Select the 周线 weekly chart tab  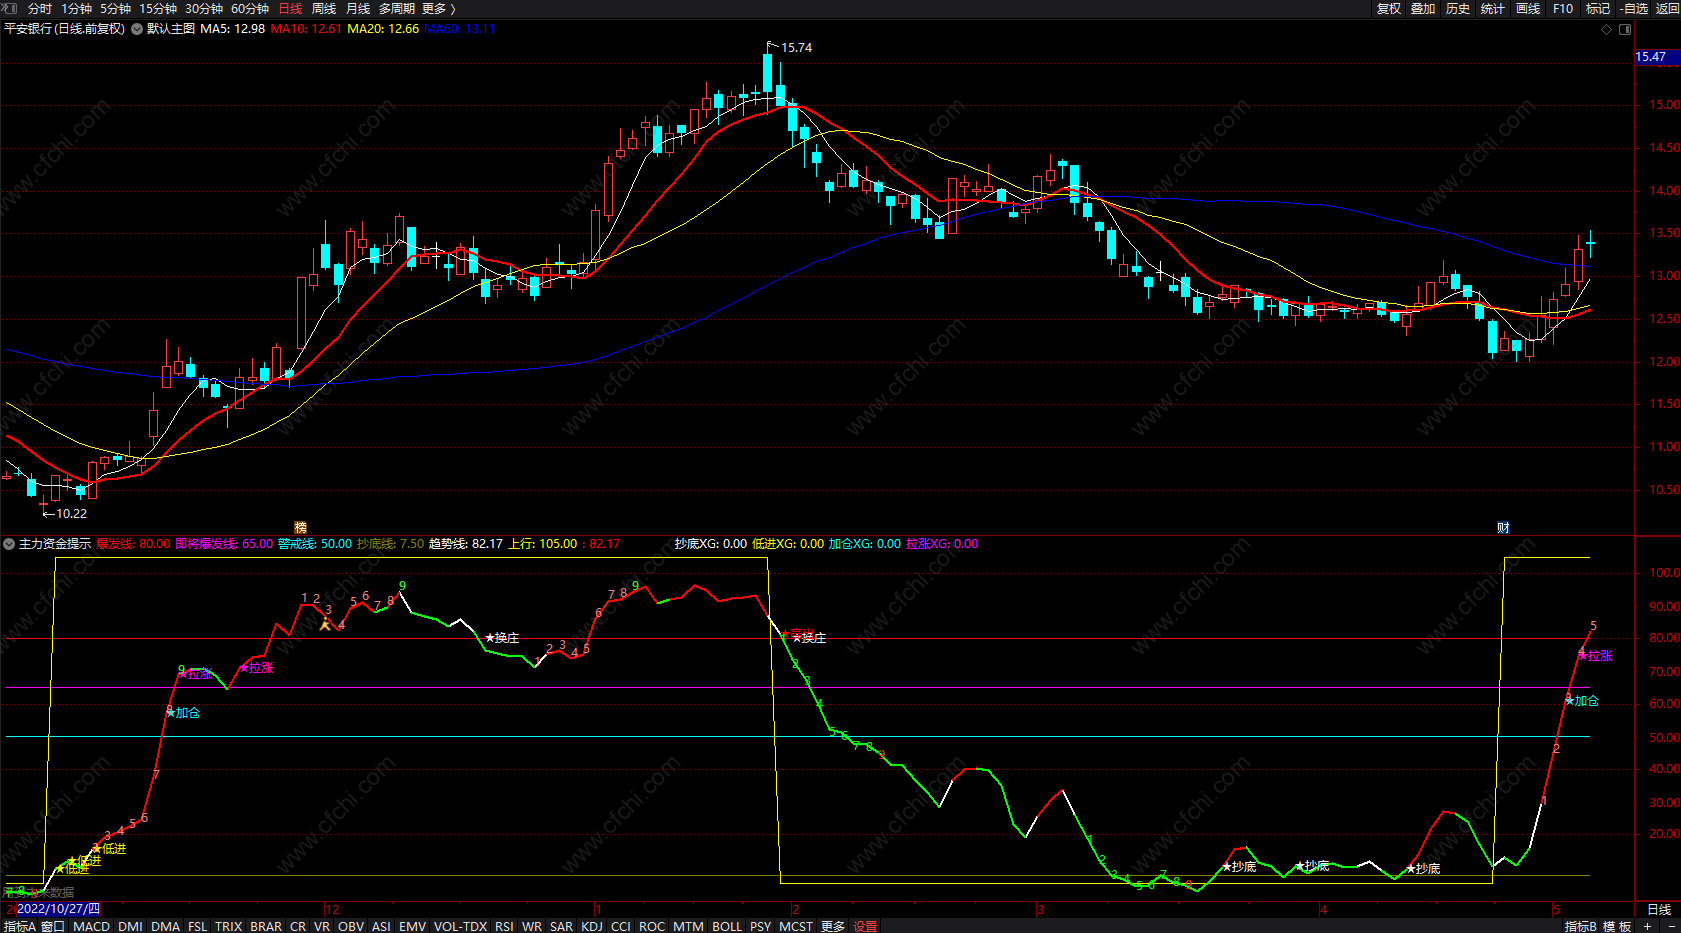[324, 8]
